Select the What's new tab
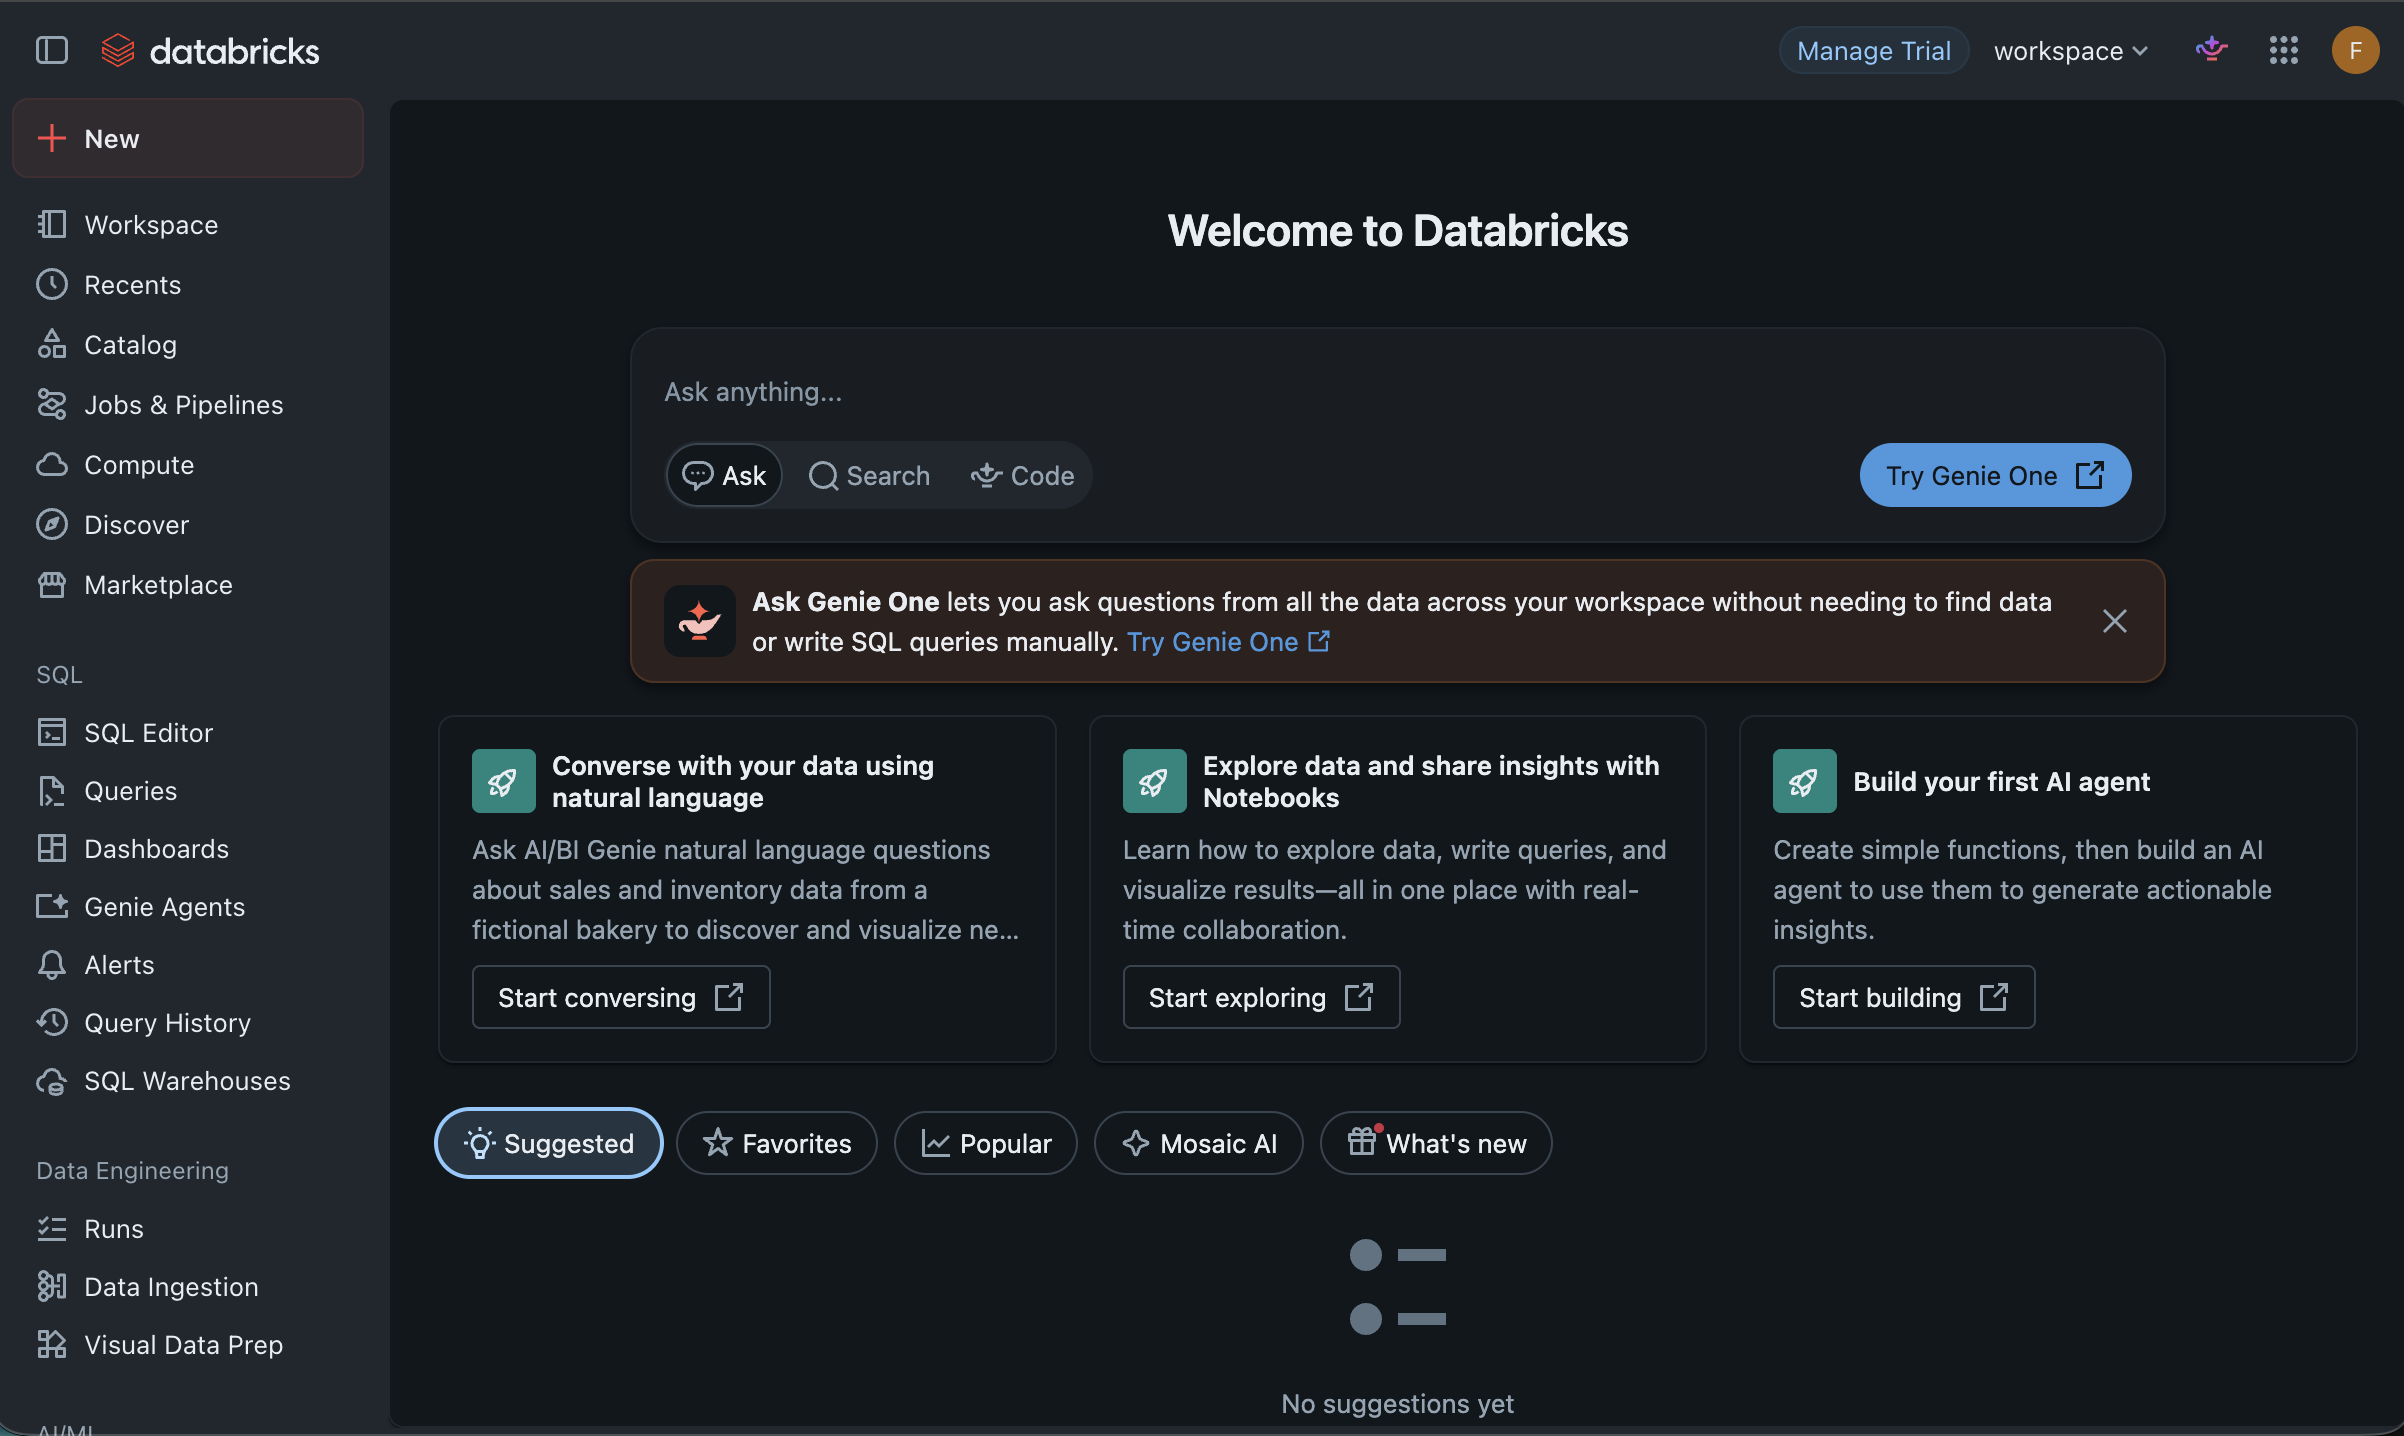The width and height of the screenshot is (2404, 1436). (1436, 1143)
